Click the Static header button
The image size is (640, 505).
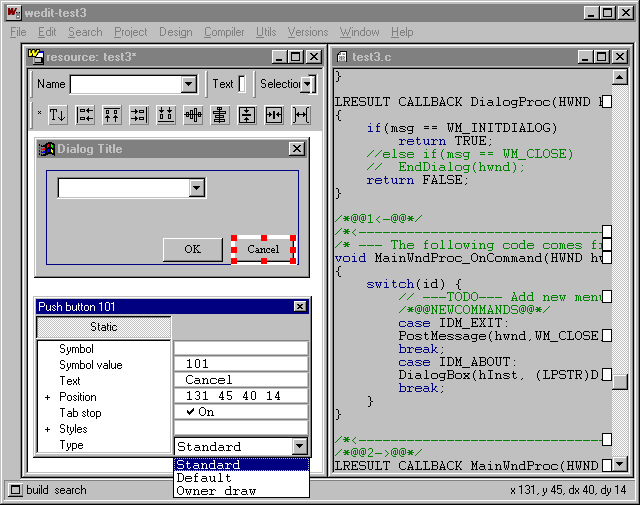pos(104,327)
